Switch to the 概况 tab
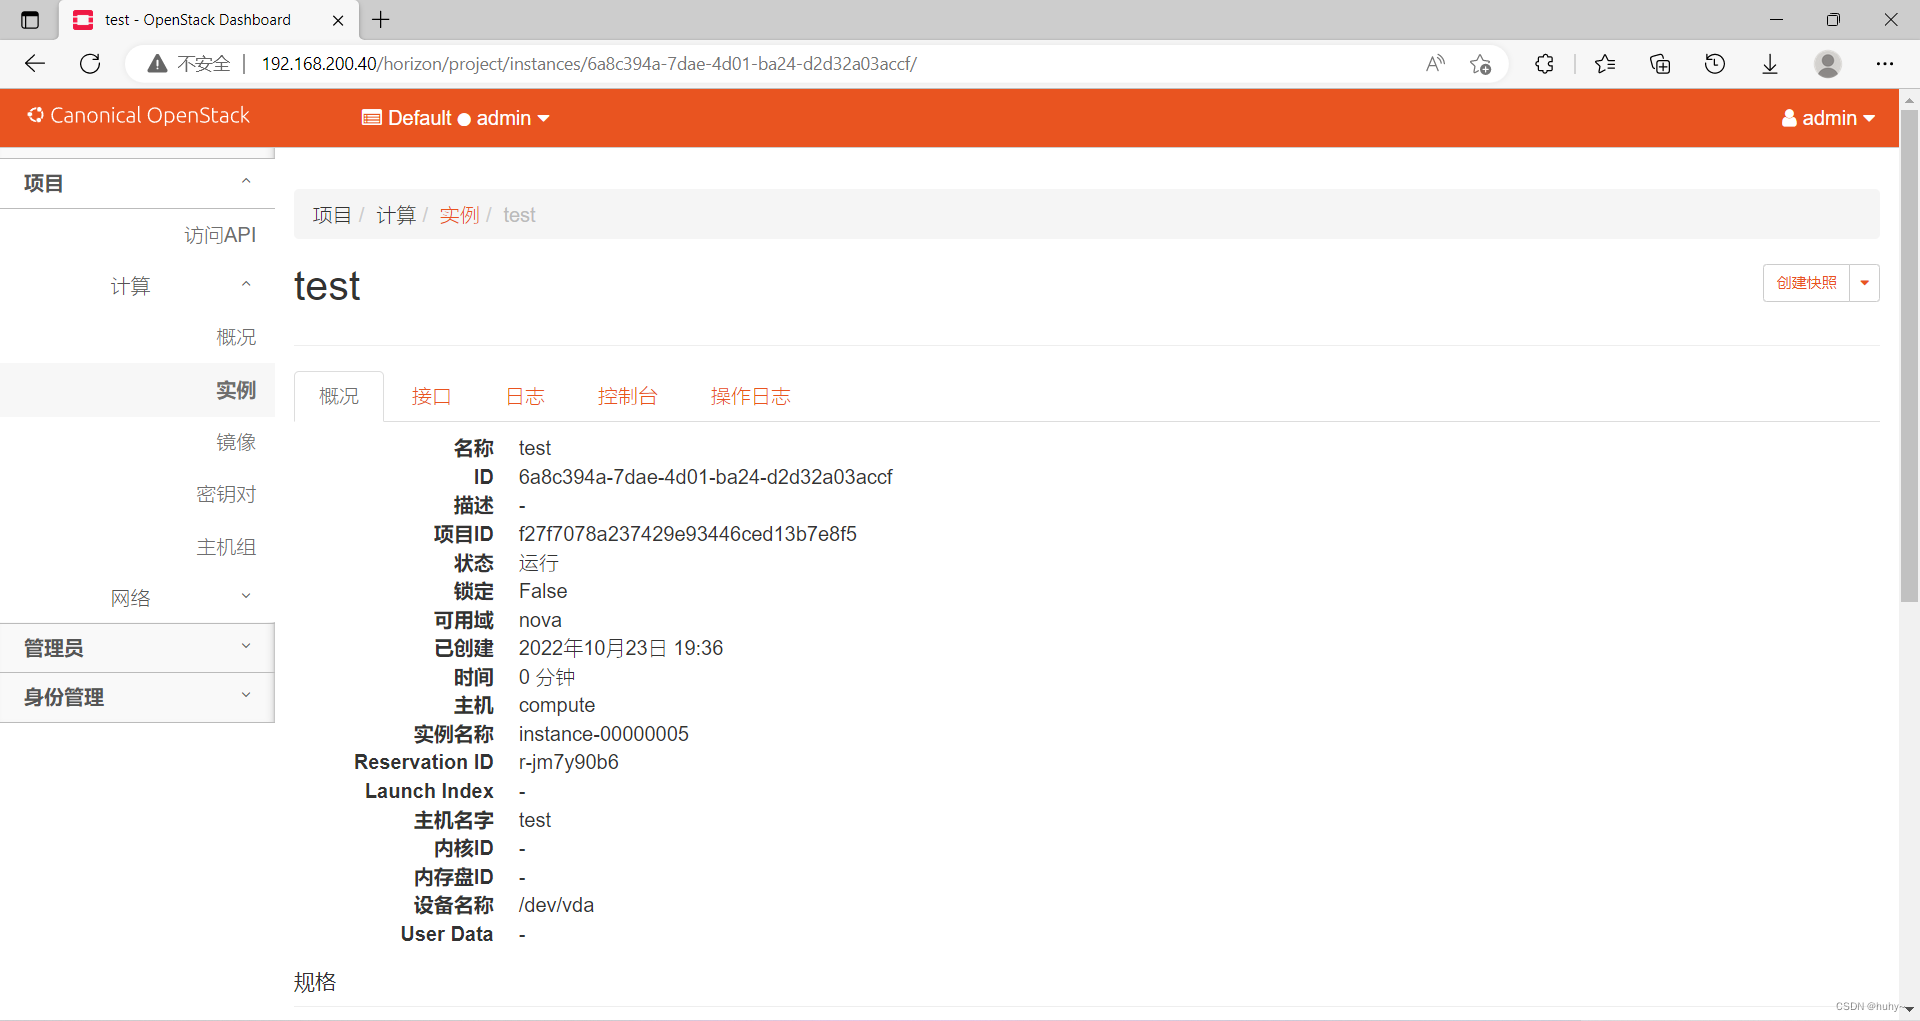 339,396
